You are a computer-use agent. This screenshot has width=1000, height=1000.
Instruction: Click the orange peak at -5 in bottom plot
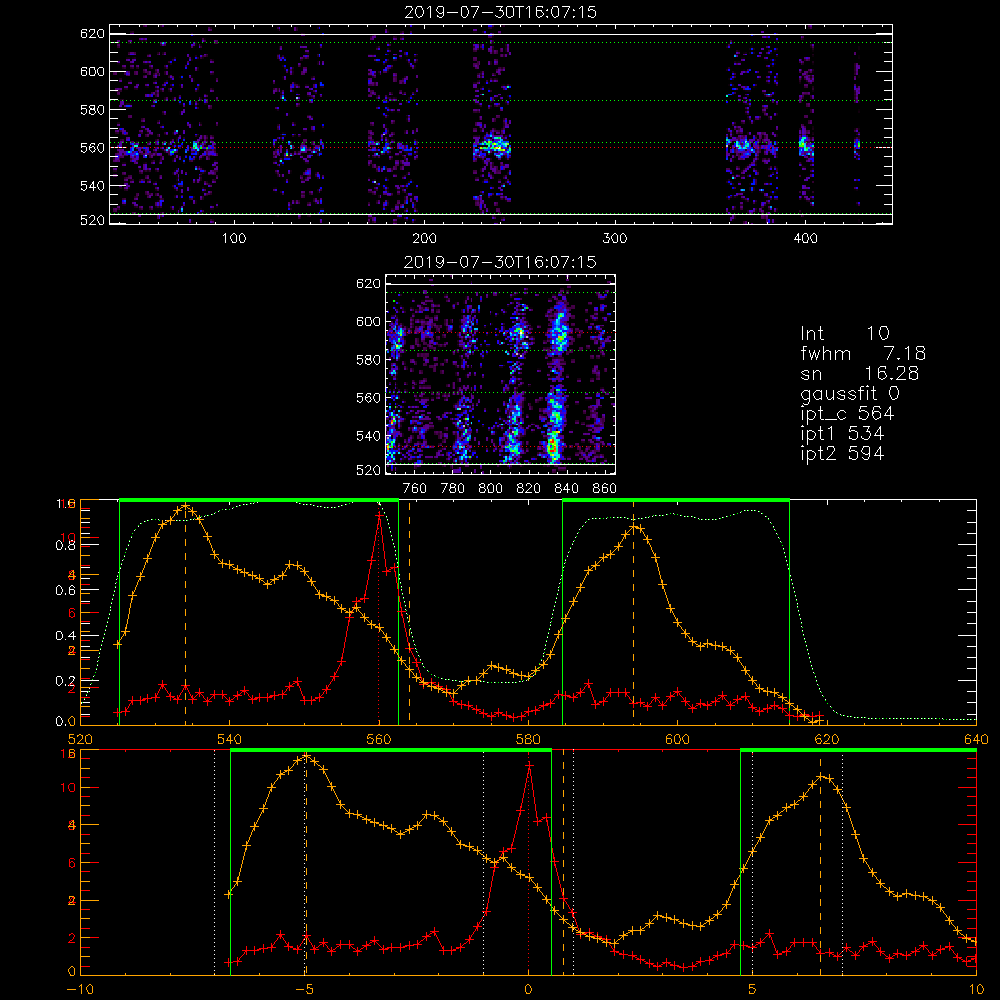point(307,757)
